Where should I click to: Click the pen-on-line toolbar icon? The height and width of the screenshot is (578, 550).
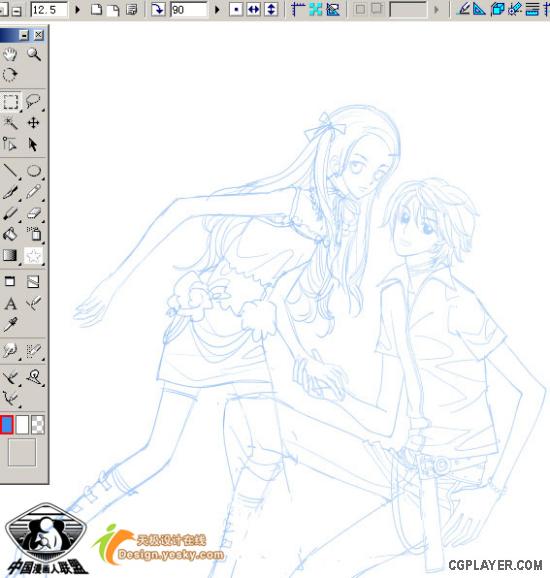pos(464,9)
